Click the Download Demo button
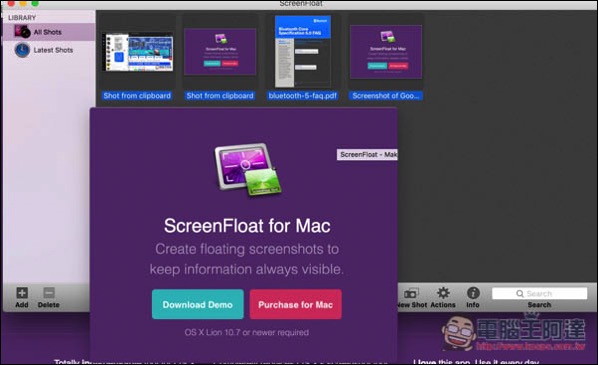The height and width of the screenshot is (365, 598). [x=198, y=304]
